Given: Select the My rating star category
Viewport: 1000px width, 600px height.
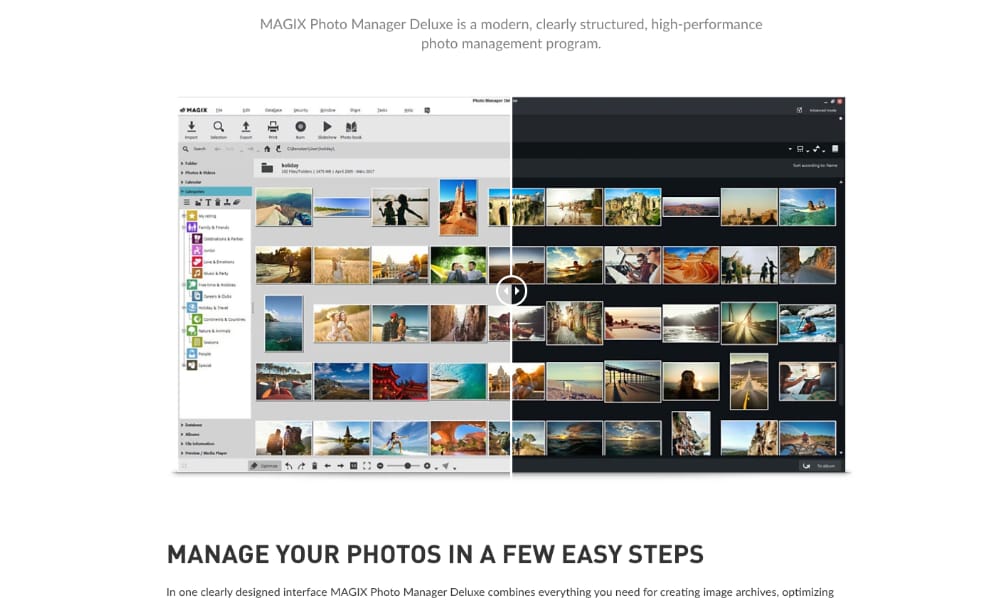Looking at the screenshot, I should point(202,216).
